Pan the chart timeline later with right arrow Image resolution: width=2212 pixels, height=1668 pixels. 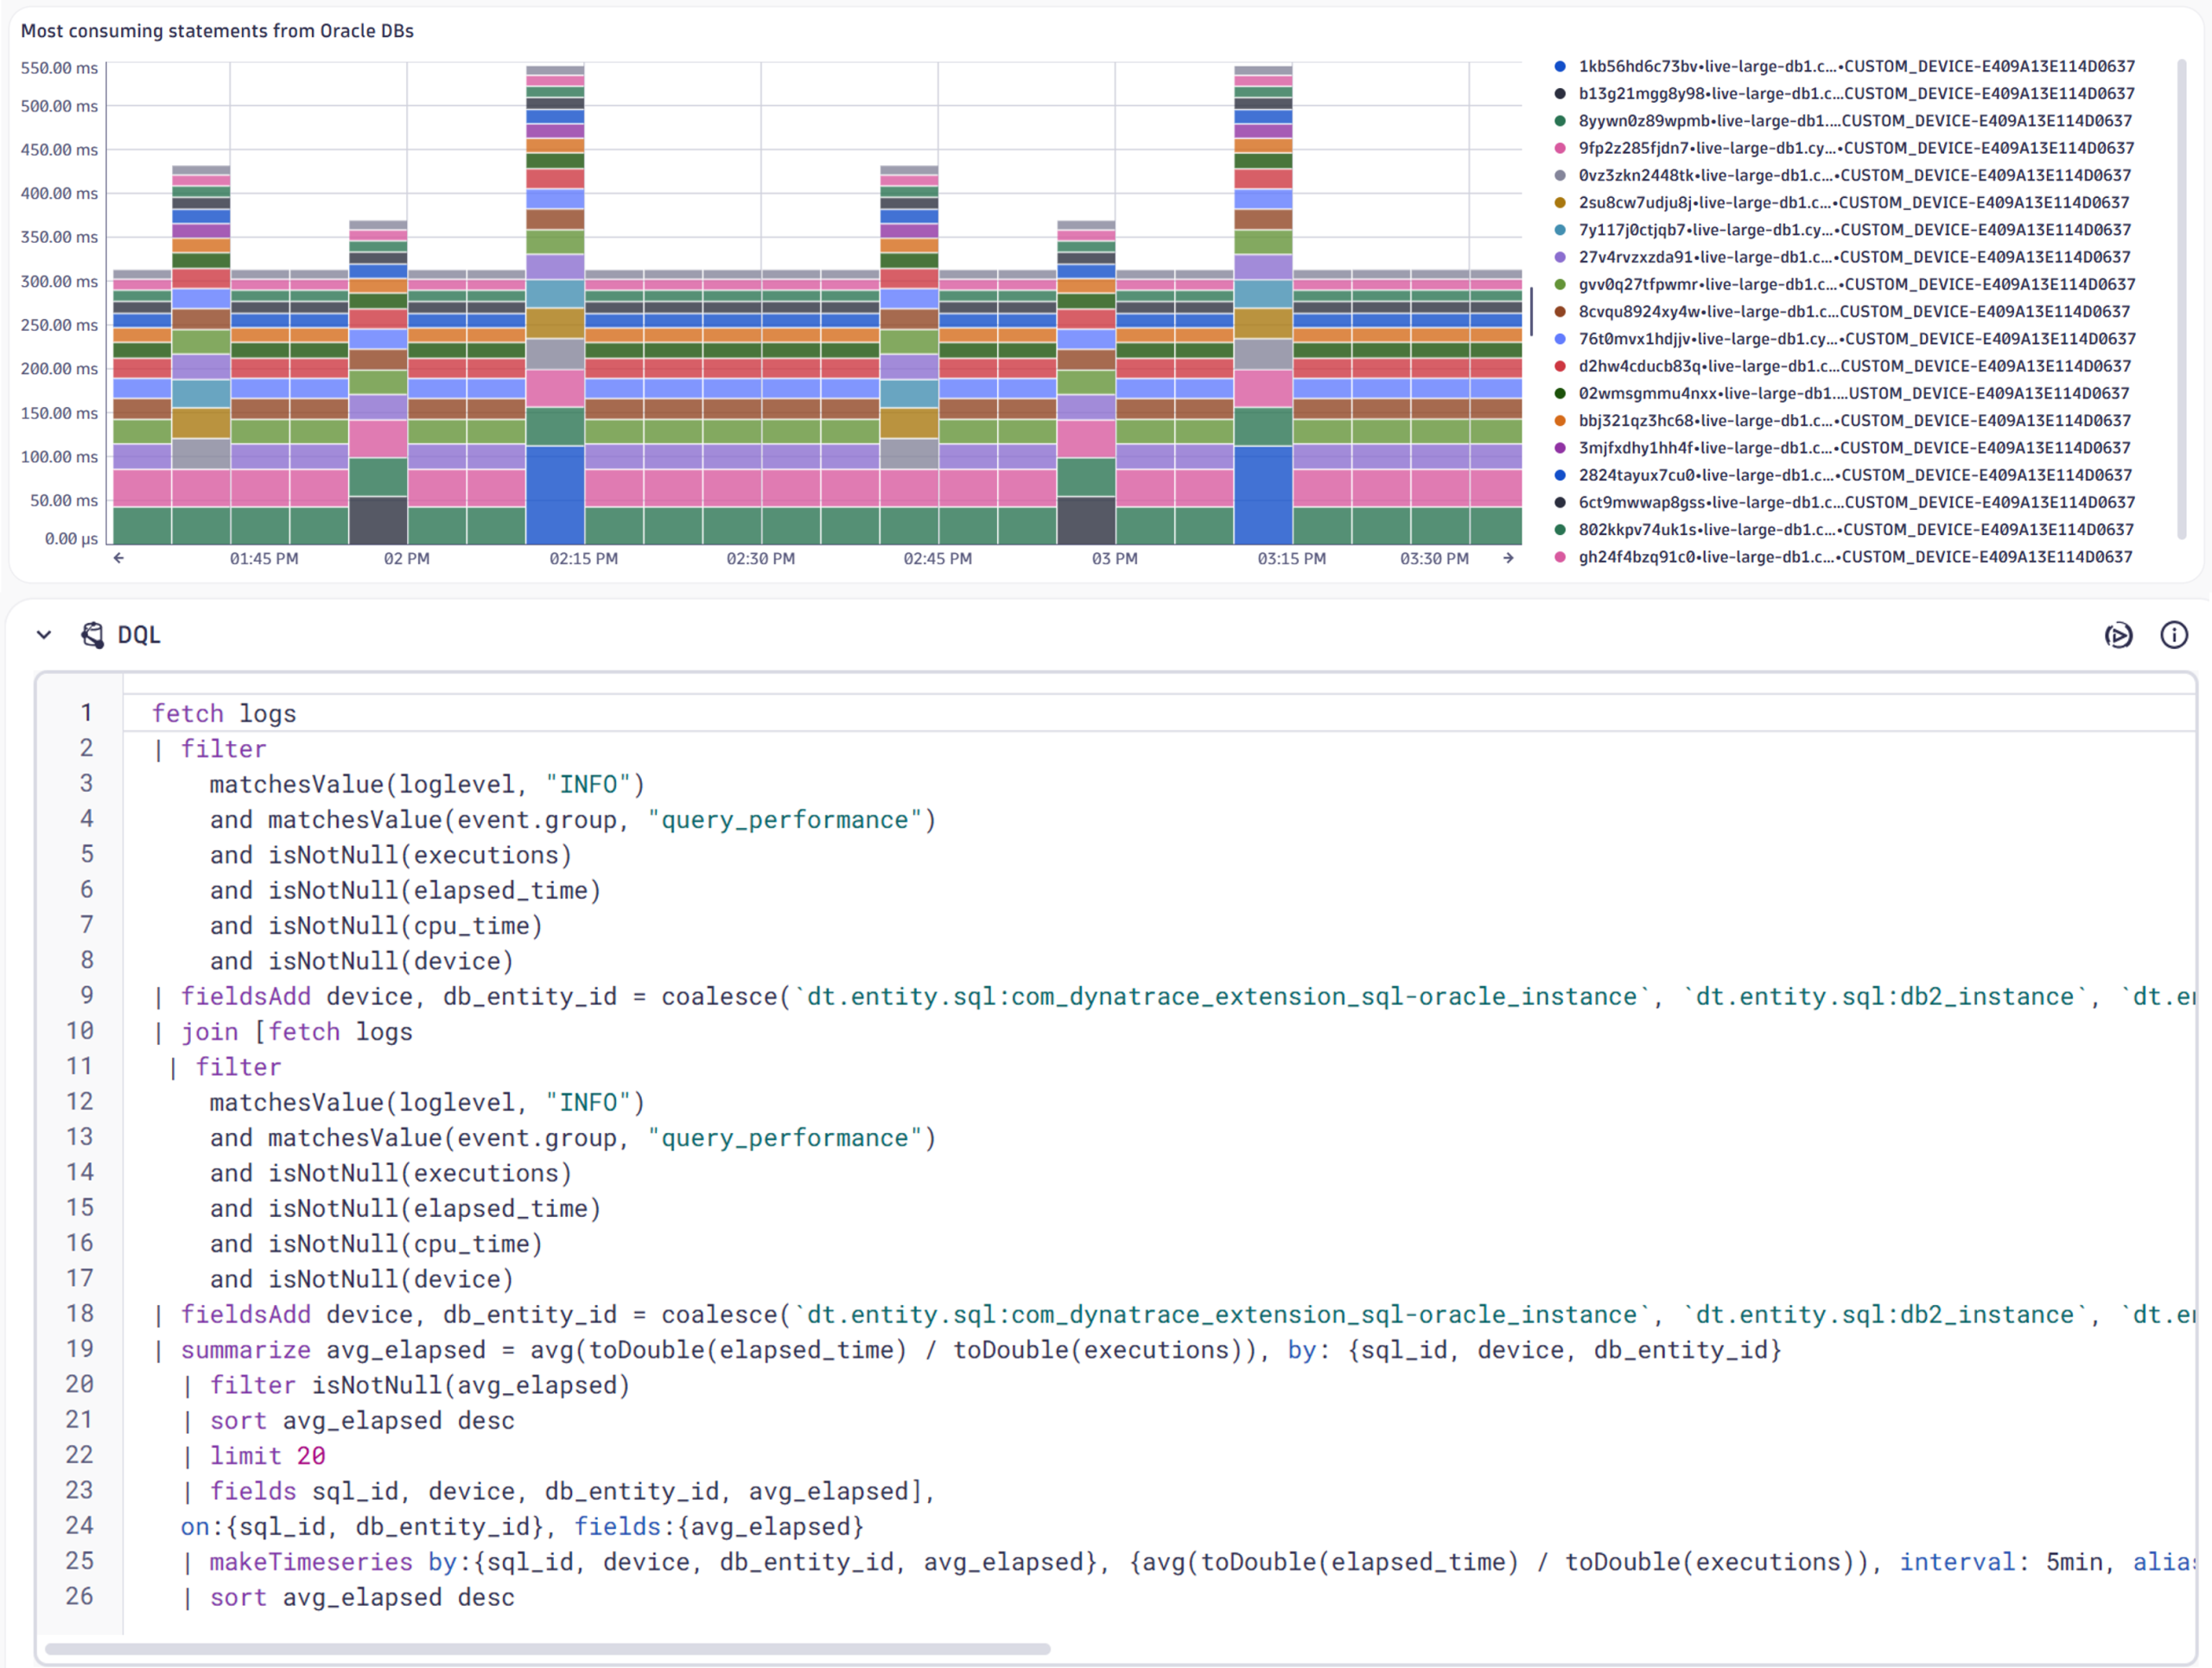click(1508, 559)
